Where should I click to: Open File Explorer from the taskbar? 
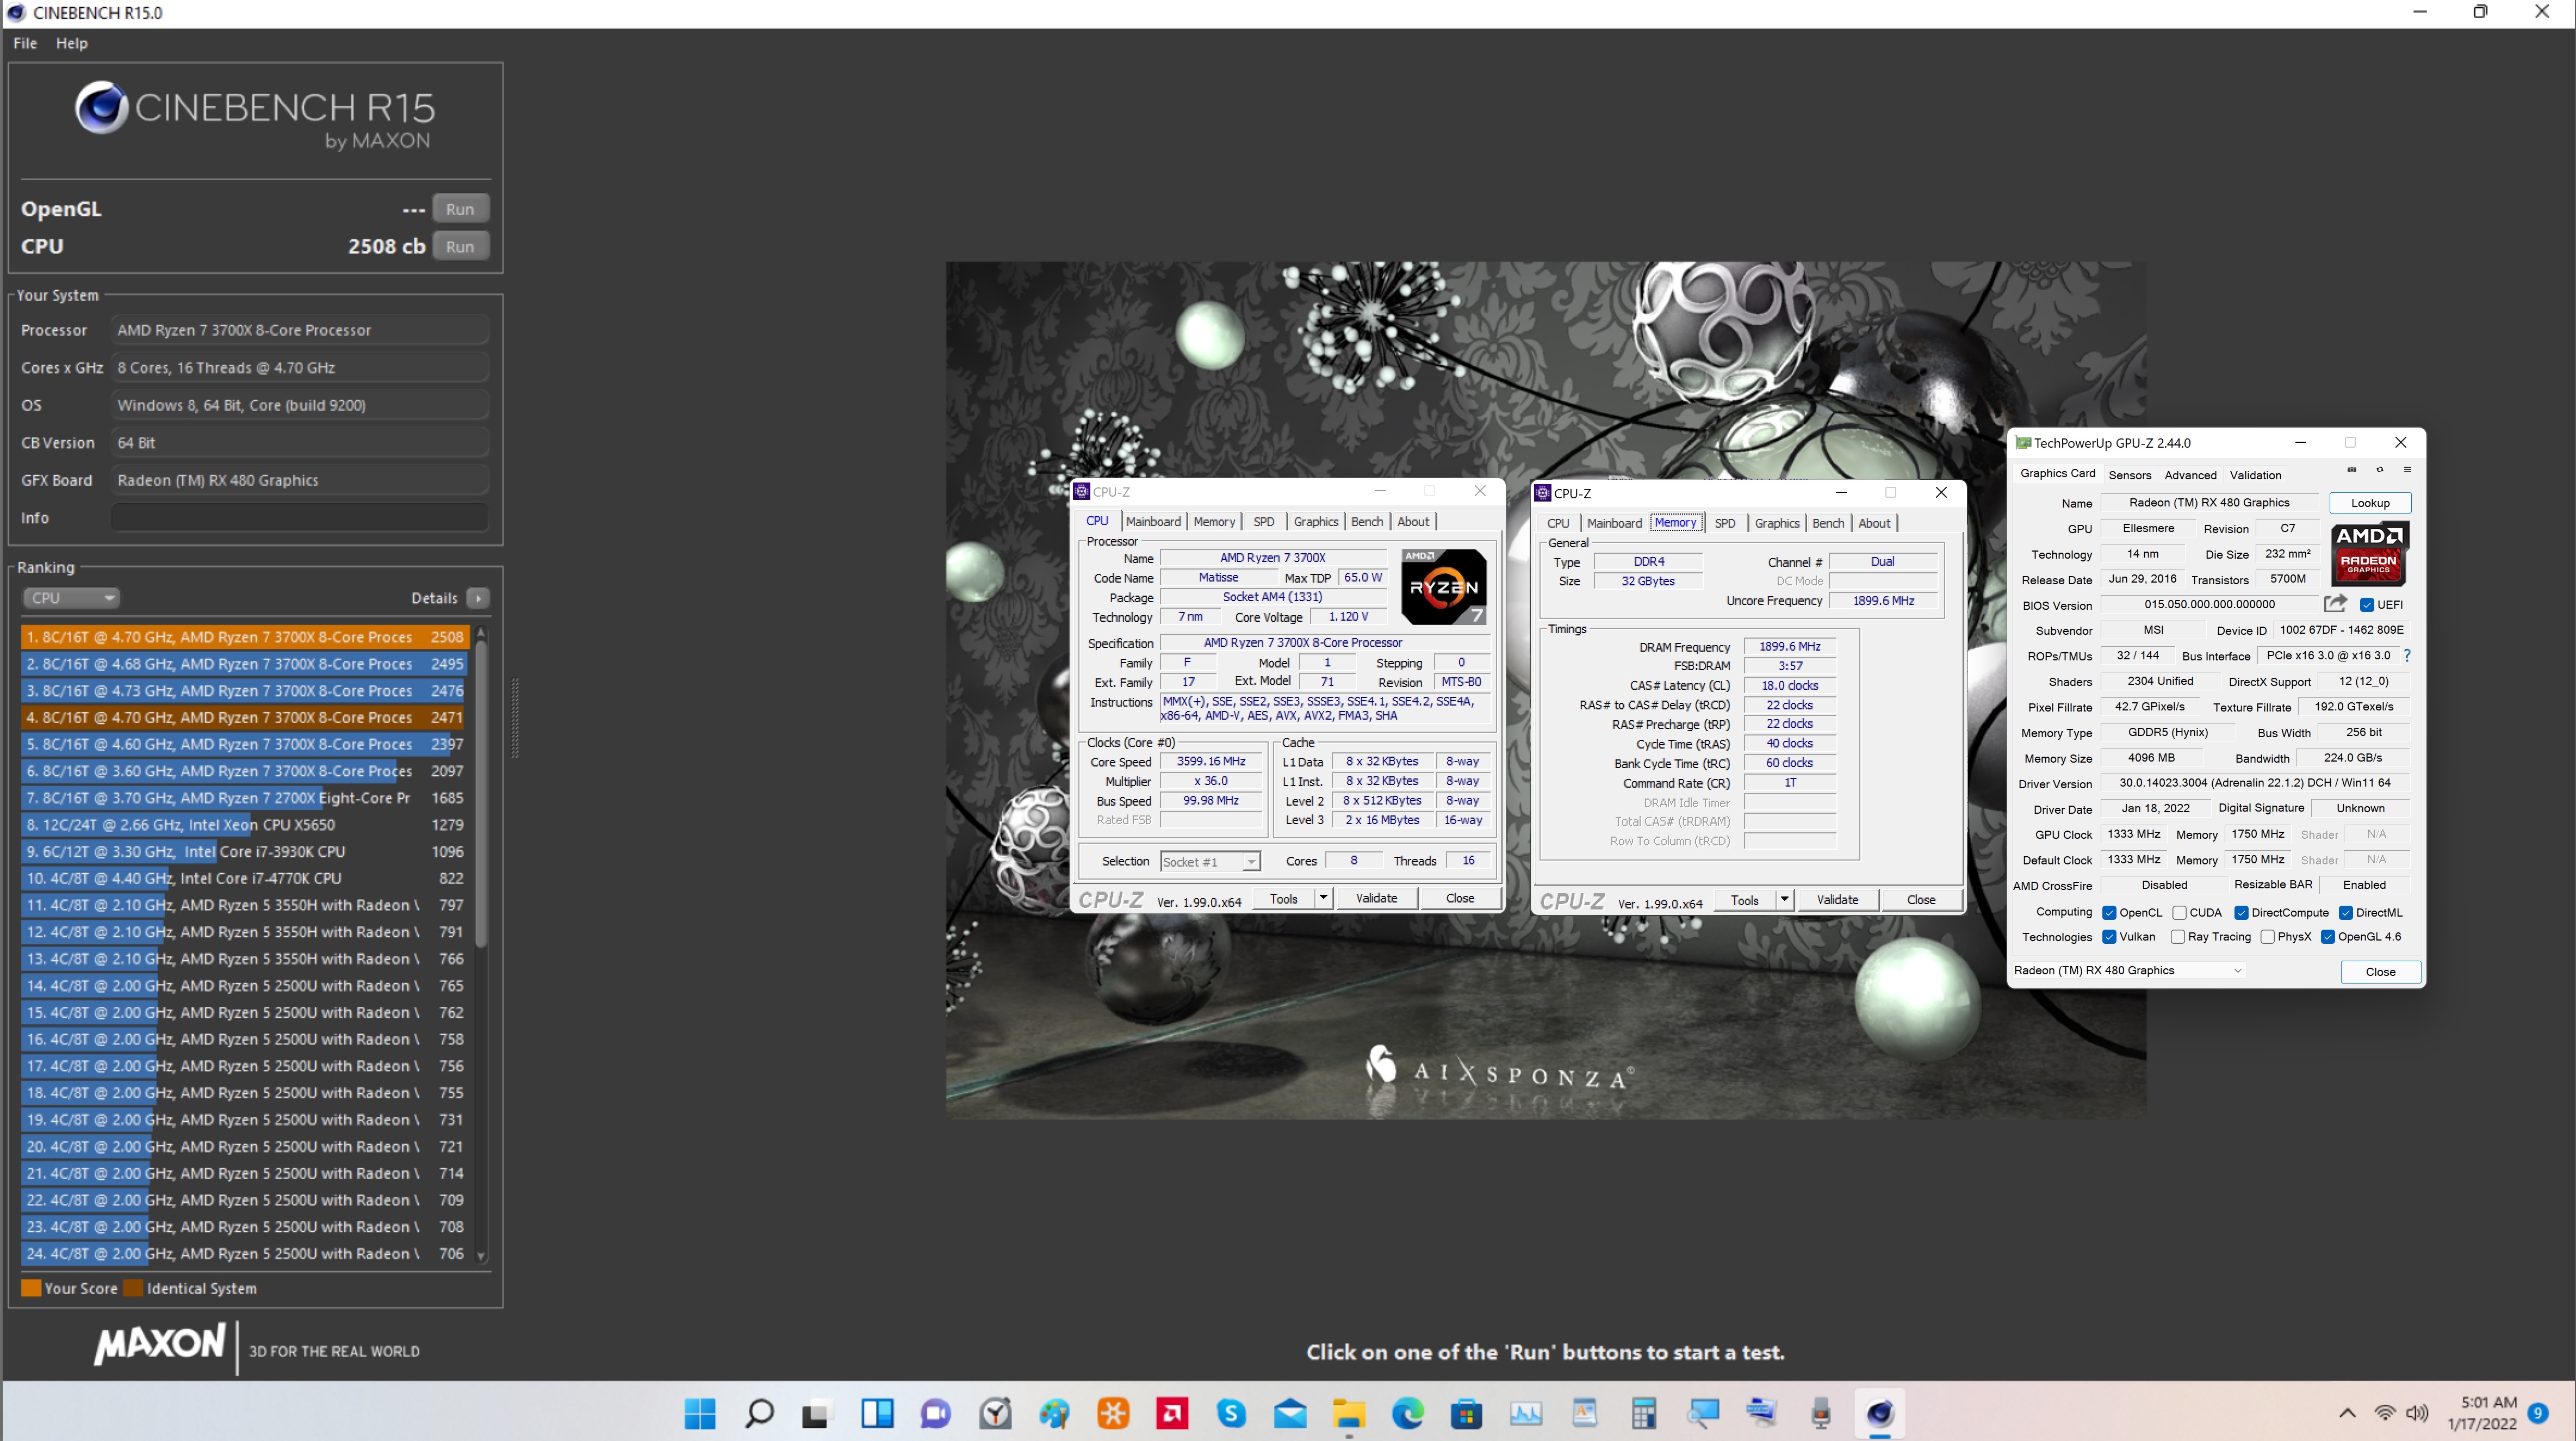1349,1413
